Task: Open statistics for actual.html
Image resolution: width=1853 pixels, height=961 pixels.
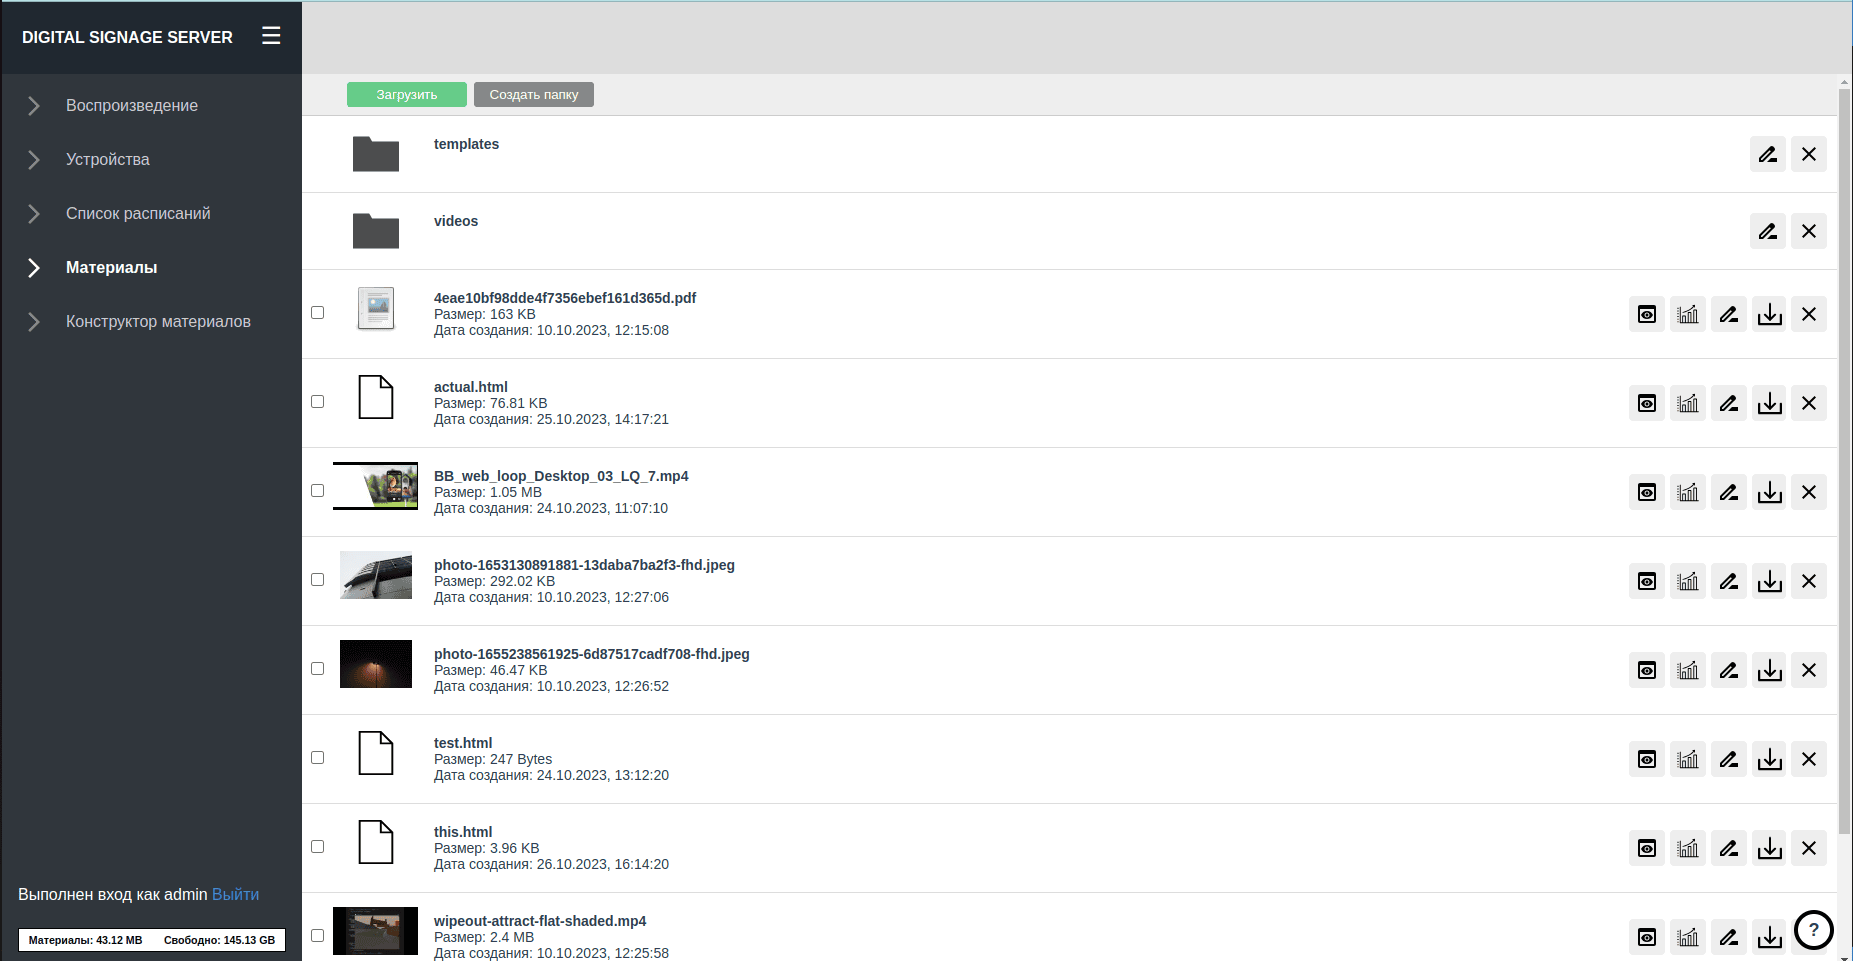Action: pos(1687,404)
